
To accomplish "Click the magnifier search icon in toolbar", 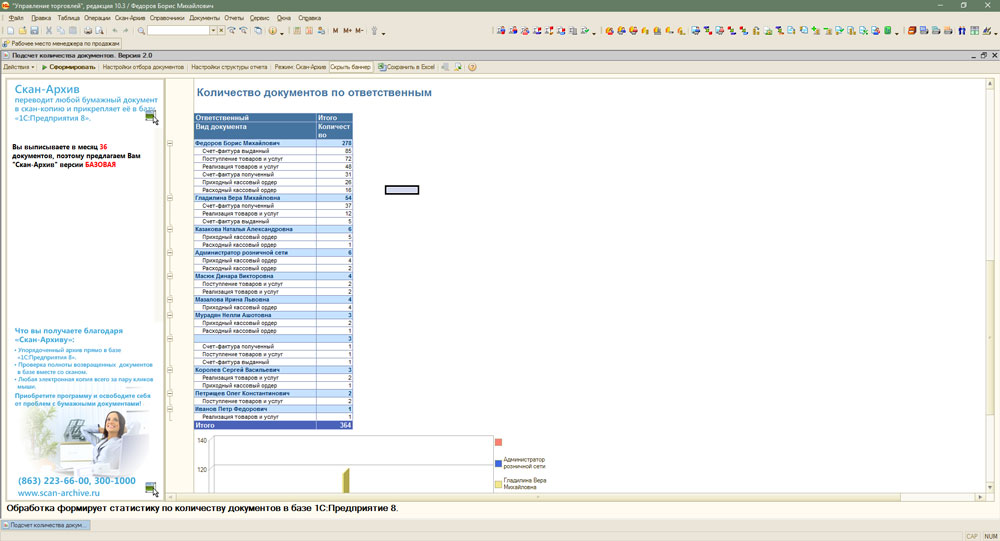I will (141, 31).
